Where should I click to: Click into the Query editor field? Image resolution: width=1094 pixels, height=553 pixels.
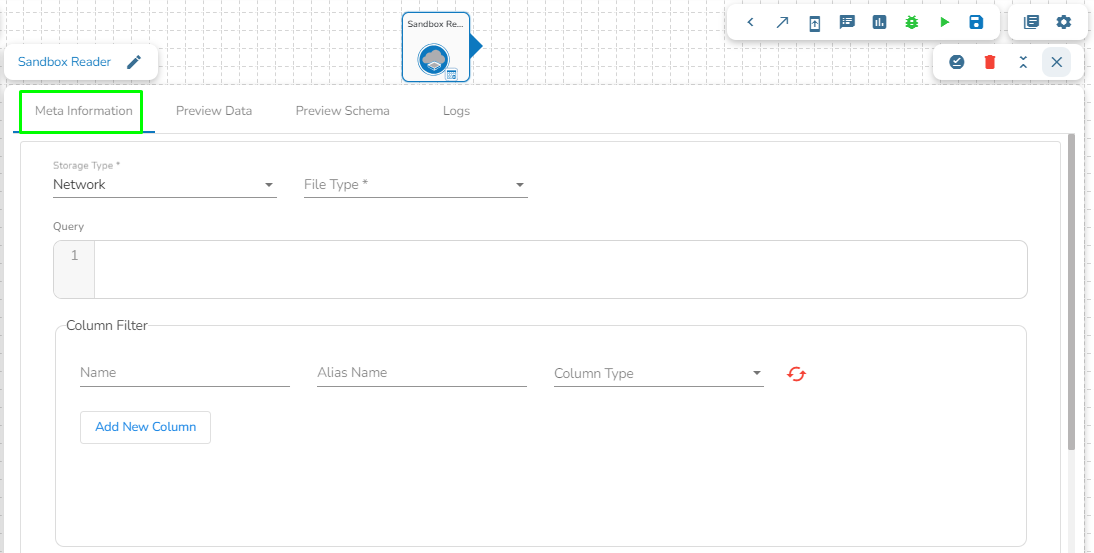[x=560, y=269]
